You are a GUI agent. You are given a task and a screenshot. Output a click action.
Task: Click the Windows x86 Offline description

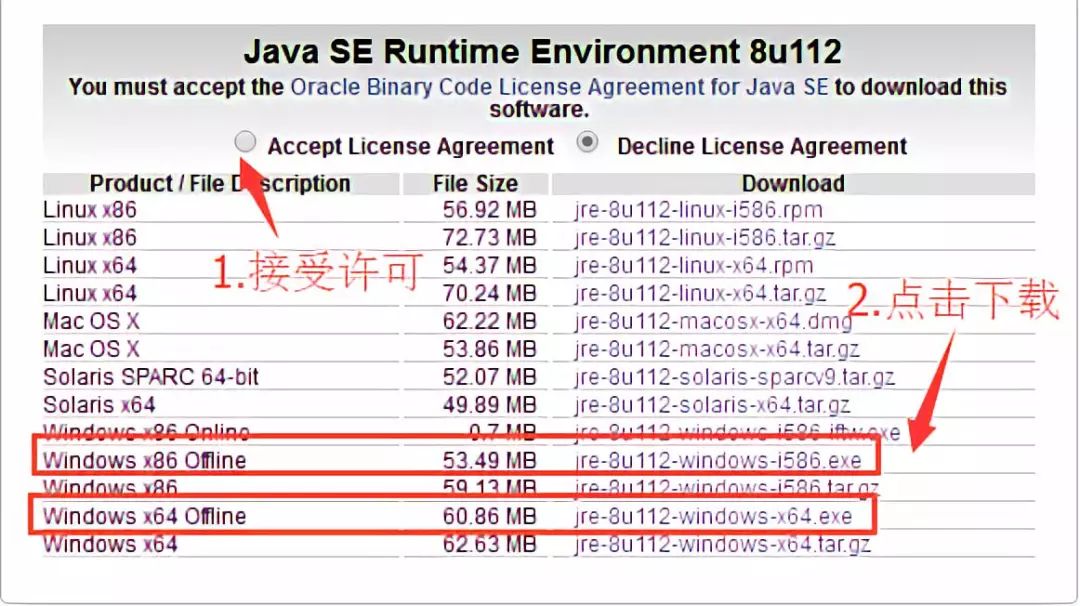point(145,460)
